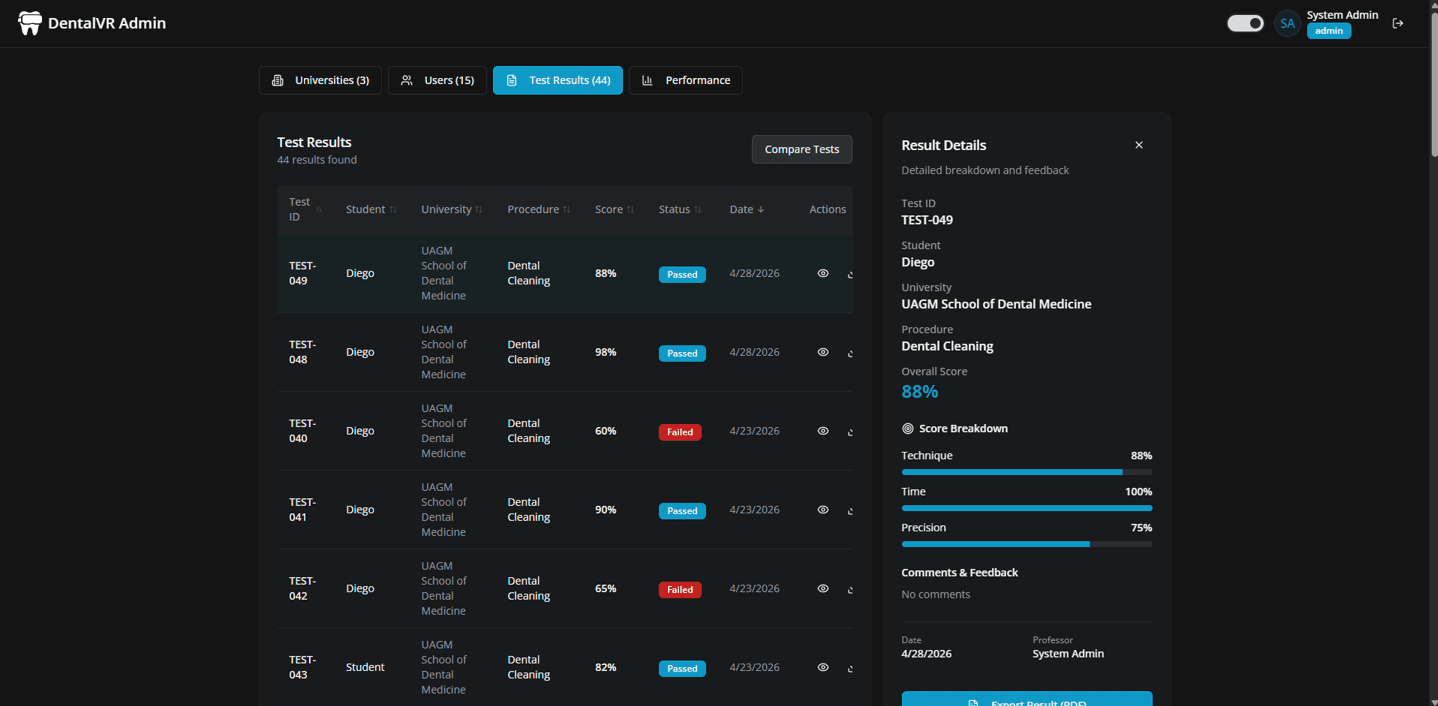Screen dimensions: 1438x706
Task: Click the document icon in the Test Results tab
Action: tap(512, 80)
